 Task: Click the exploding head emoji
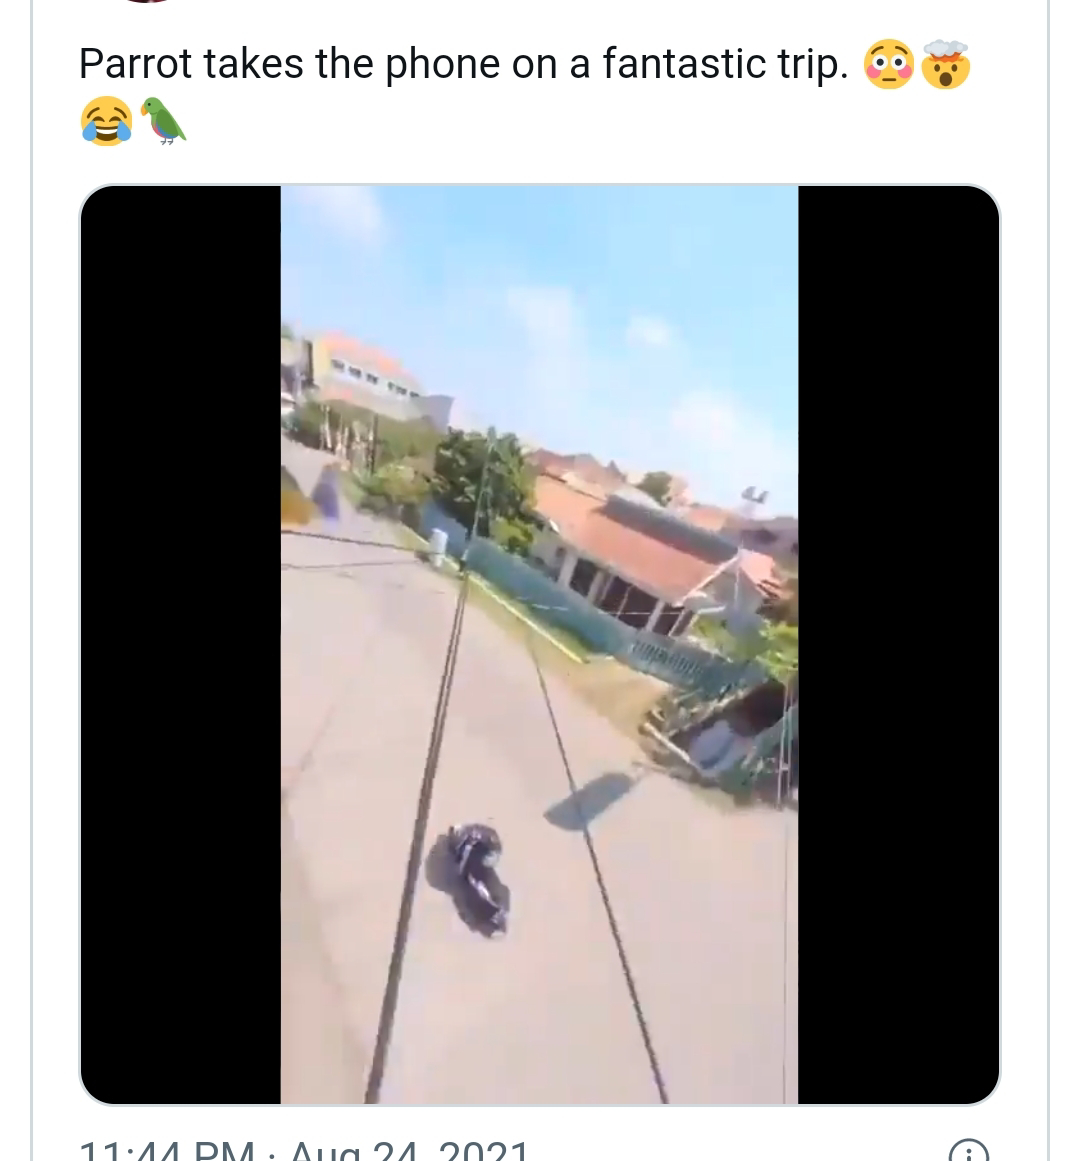click(945, 64)
